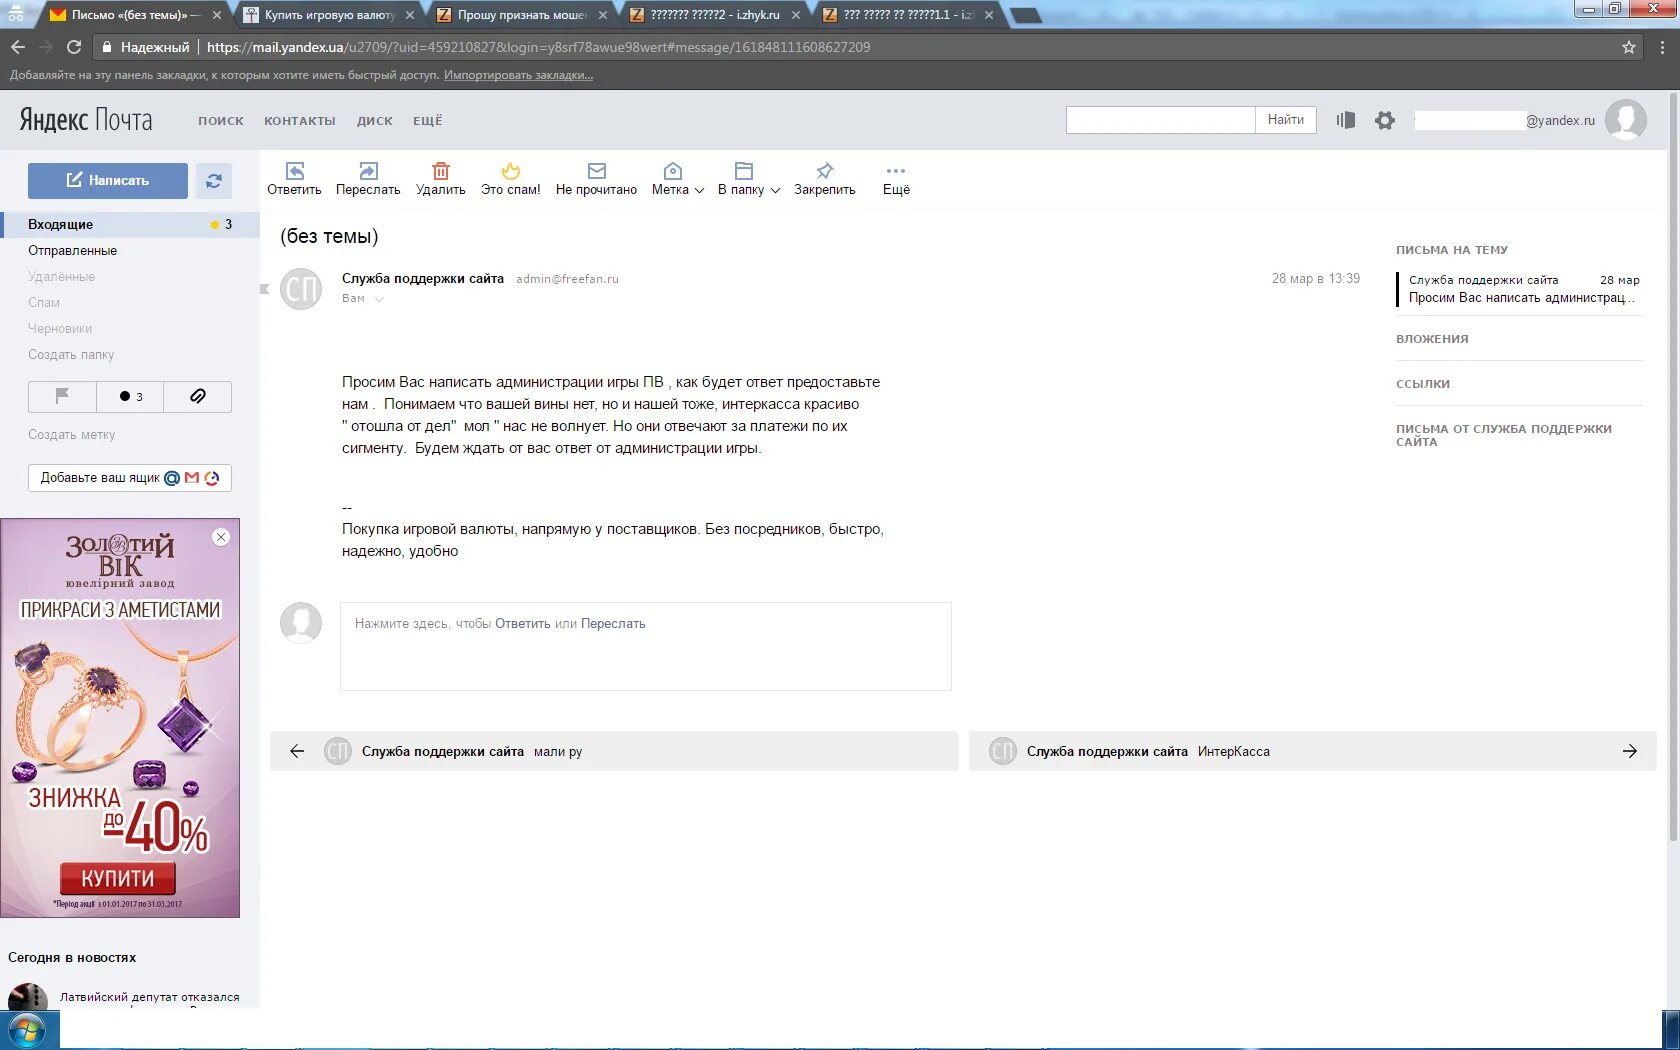Open the ДИСК menu item
The height and width of the screenshot is (1050, 1680).
375,121
